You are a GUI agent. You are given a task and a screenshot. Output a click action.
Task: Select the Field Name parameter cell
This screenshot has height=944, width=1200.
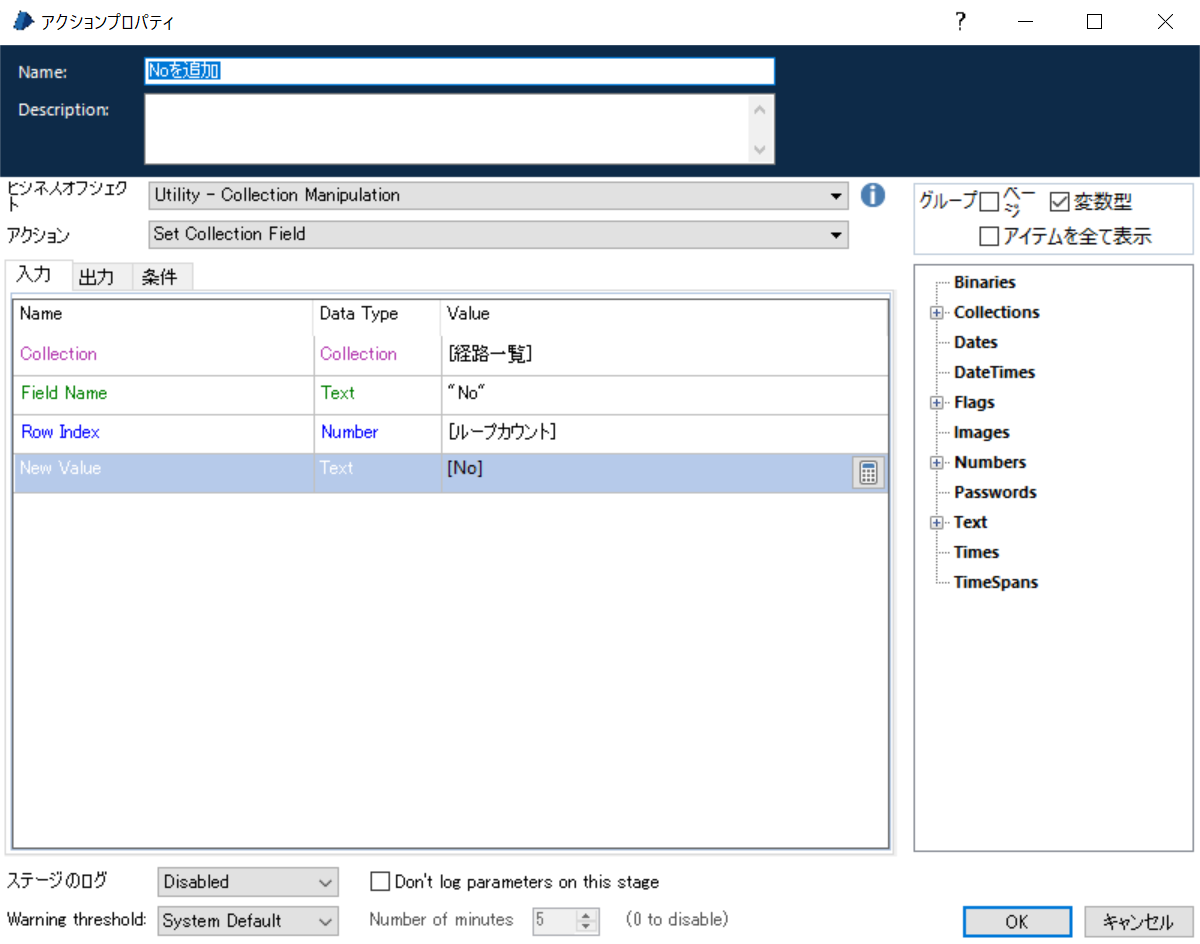click(x=164, y=394)
